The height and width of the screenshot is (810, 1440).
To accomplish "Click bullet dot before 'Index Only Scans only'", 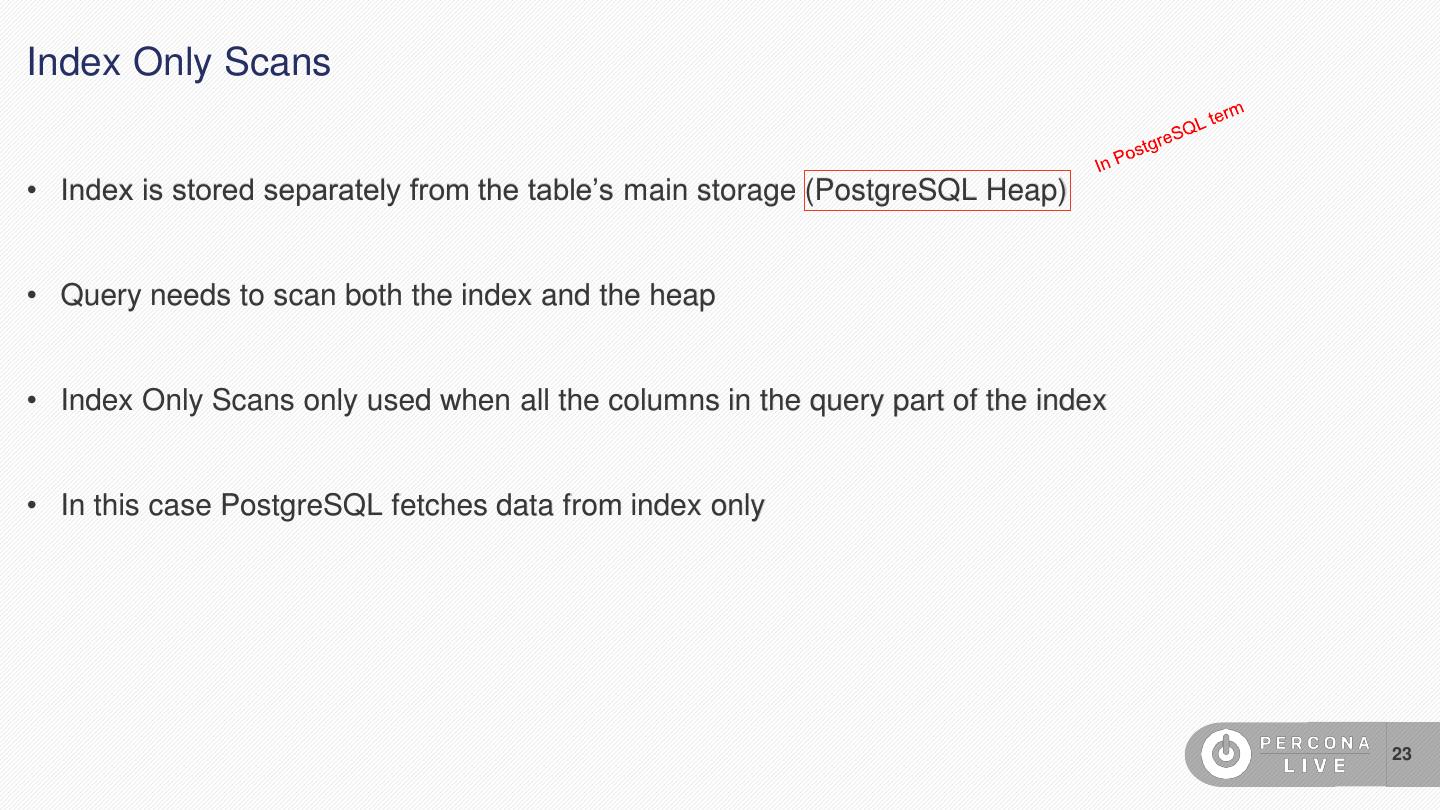I will click(34, 401).
